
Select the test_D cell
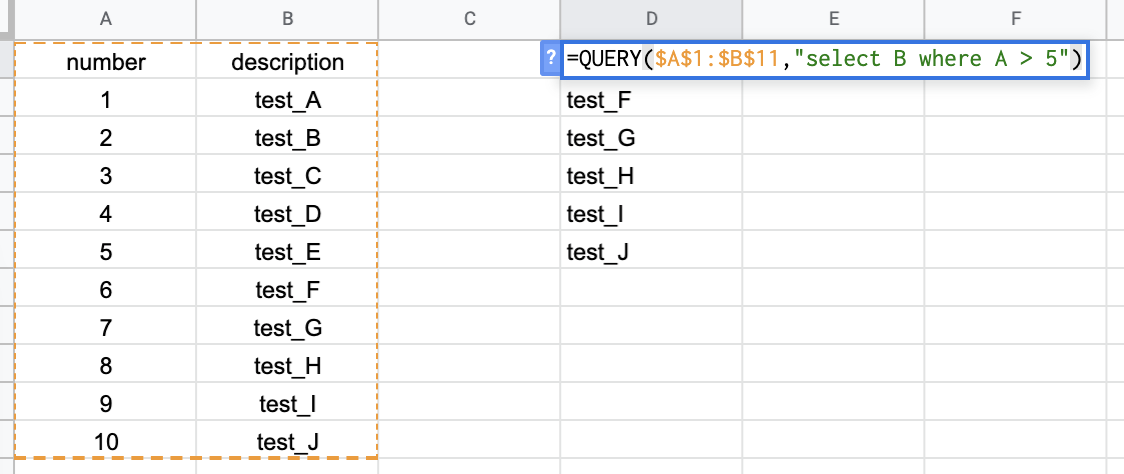coord(287,214)
